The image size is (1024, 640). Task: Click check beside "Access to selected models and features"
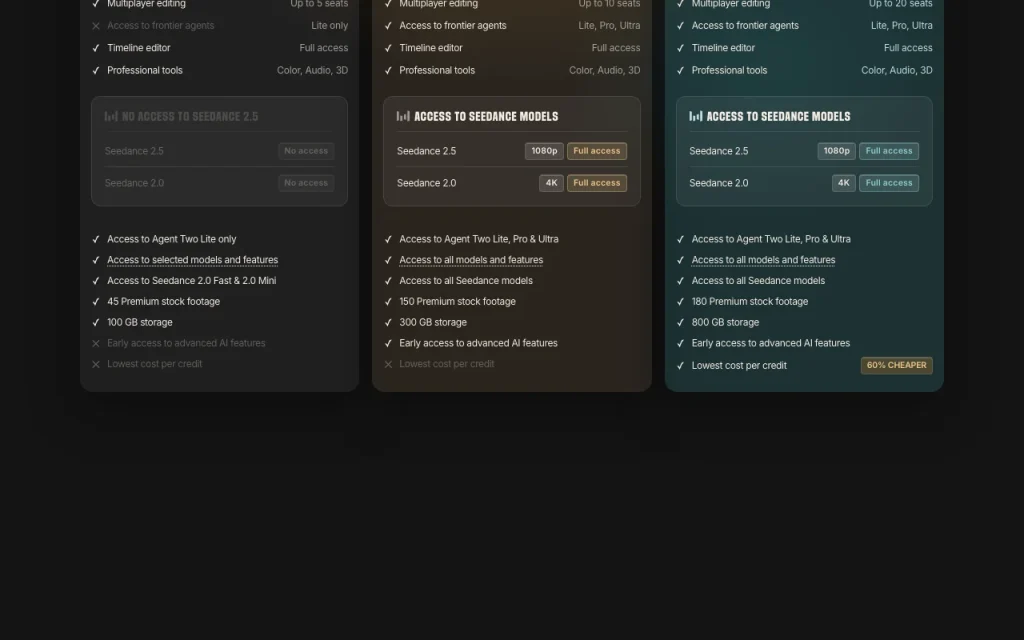[96, 260]
